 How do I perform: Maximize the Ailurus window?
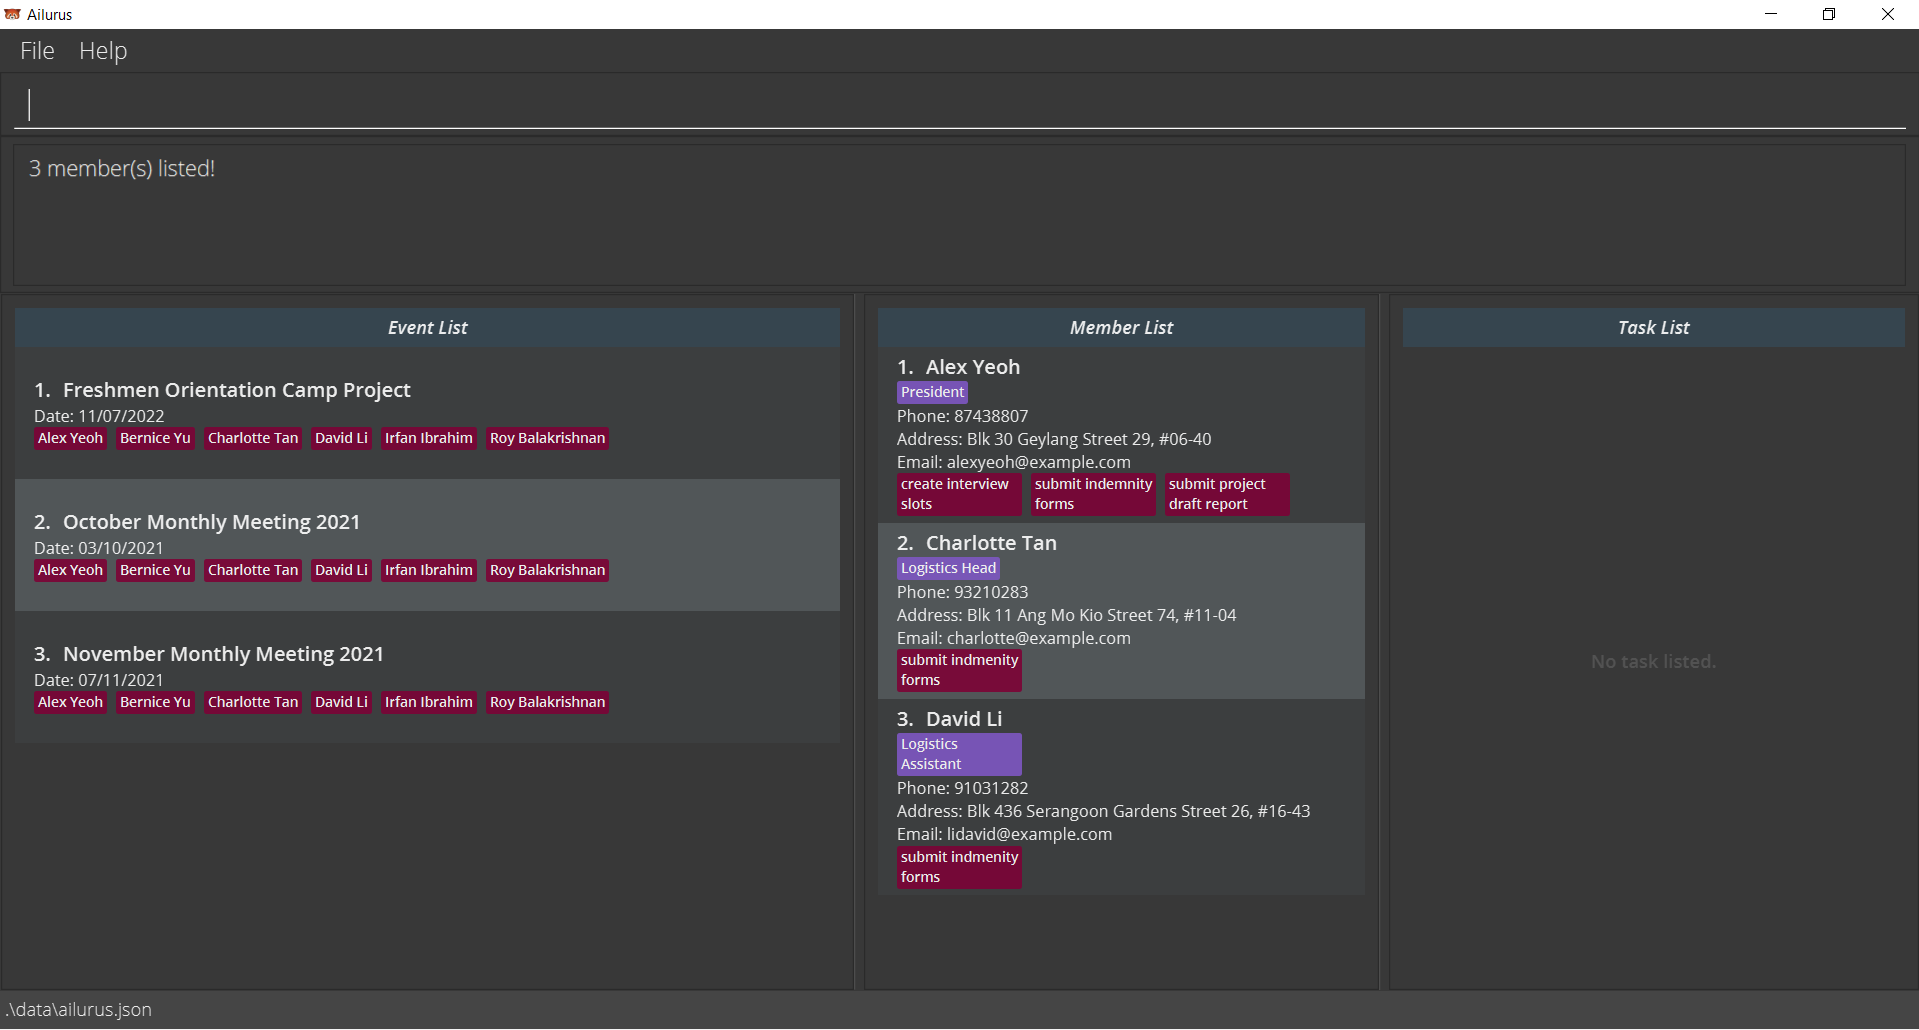[1828, 14]
